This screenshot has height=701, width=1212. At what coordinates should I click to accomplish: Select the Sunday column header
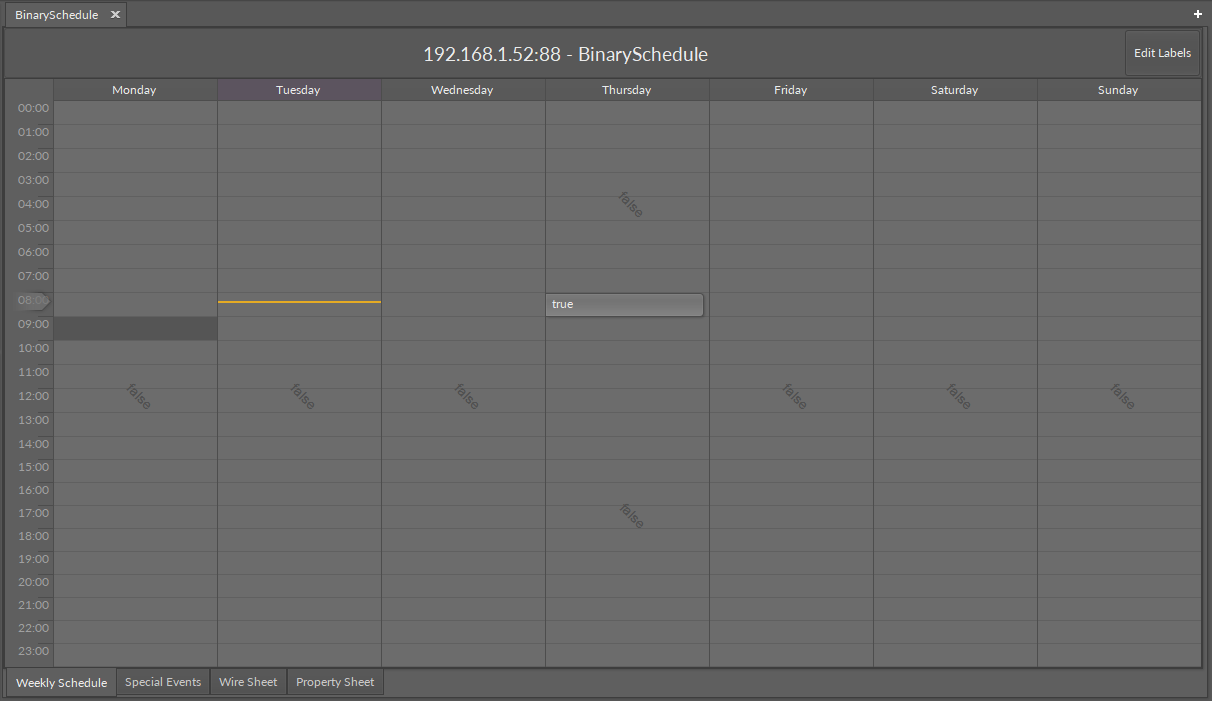(1117, 89)
